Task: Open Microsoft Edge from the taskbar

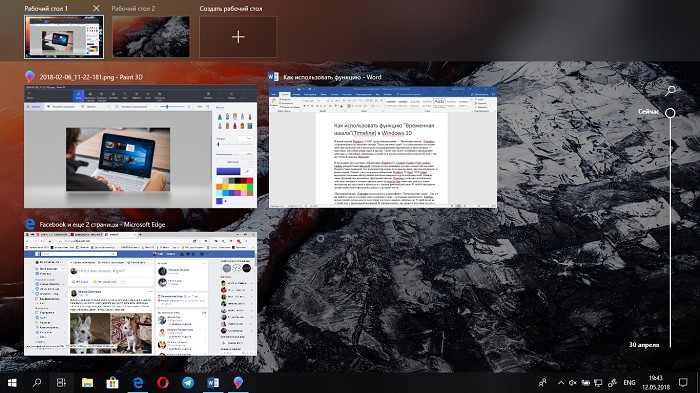Action: (138, 383)
